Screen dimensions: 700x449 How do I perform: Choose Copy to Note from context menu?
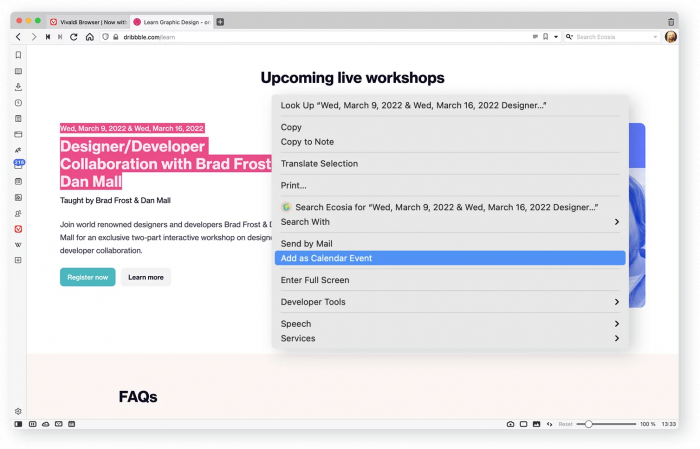coord(307,142)
